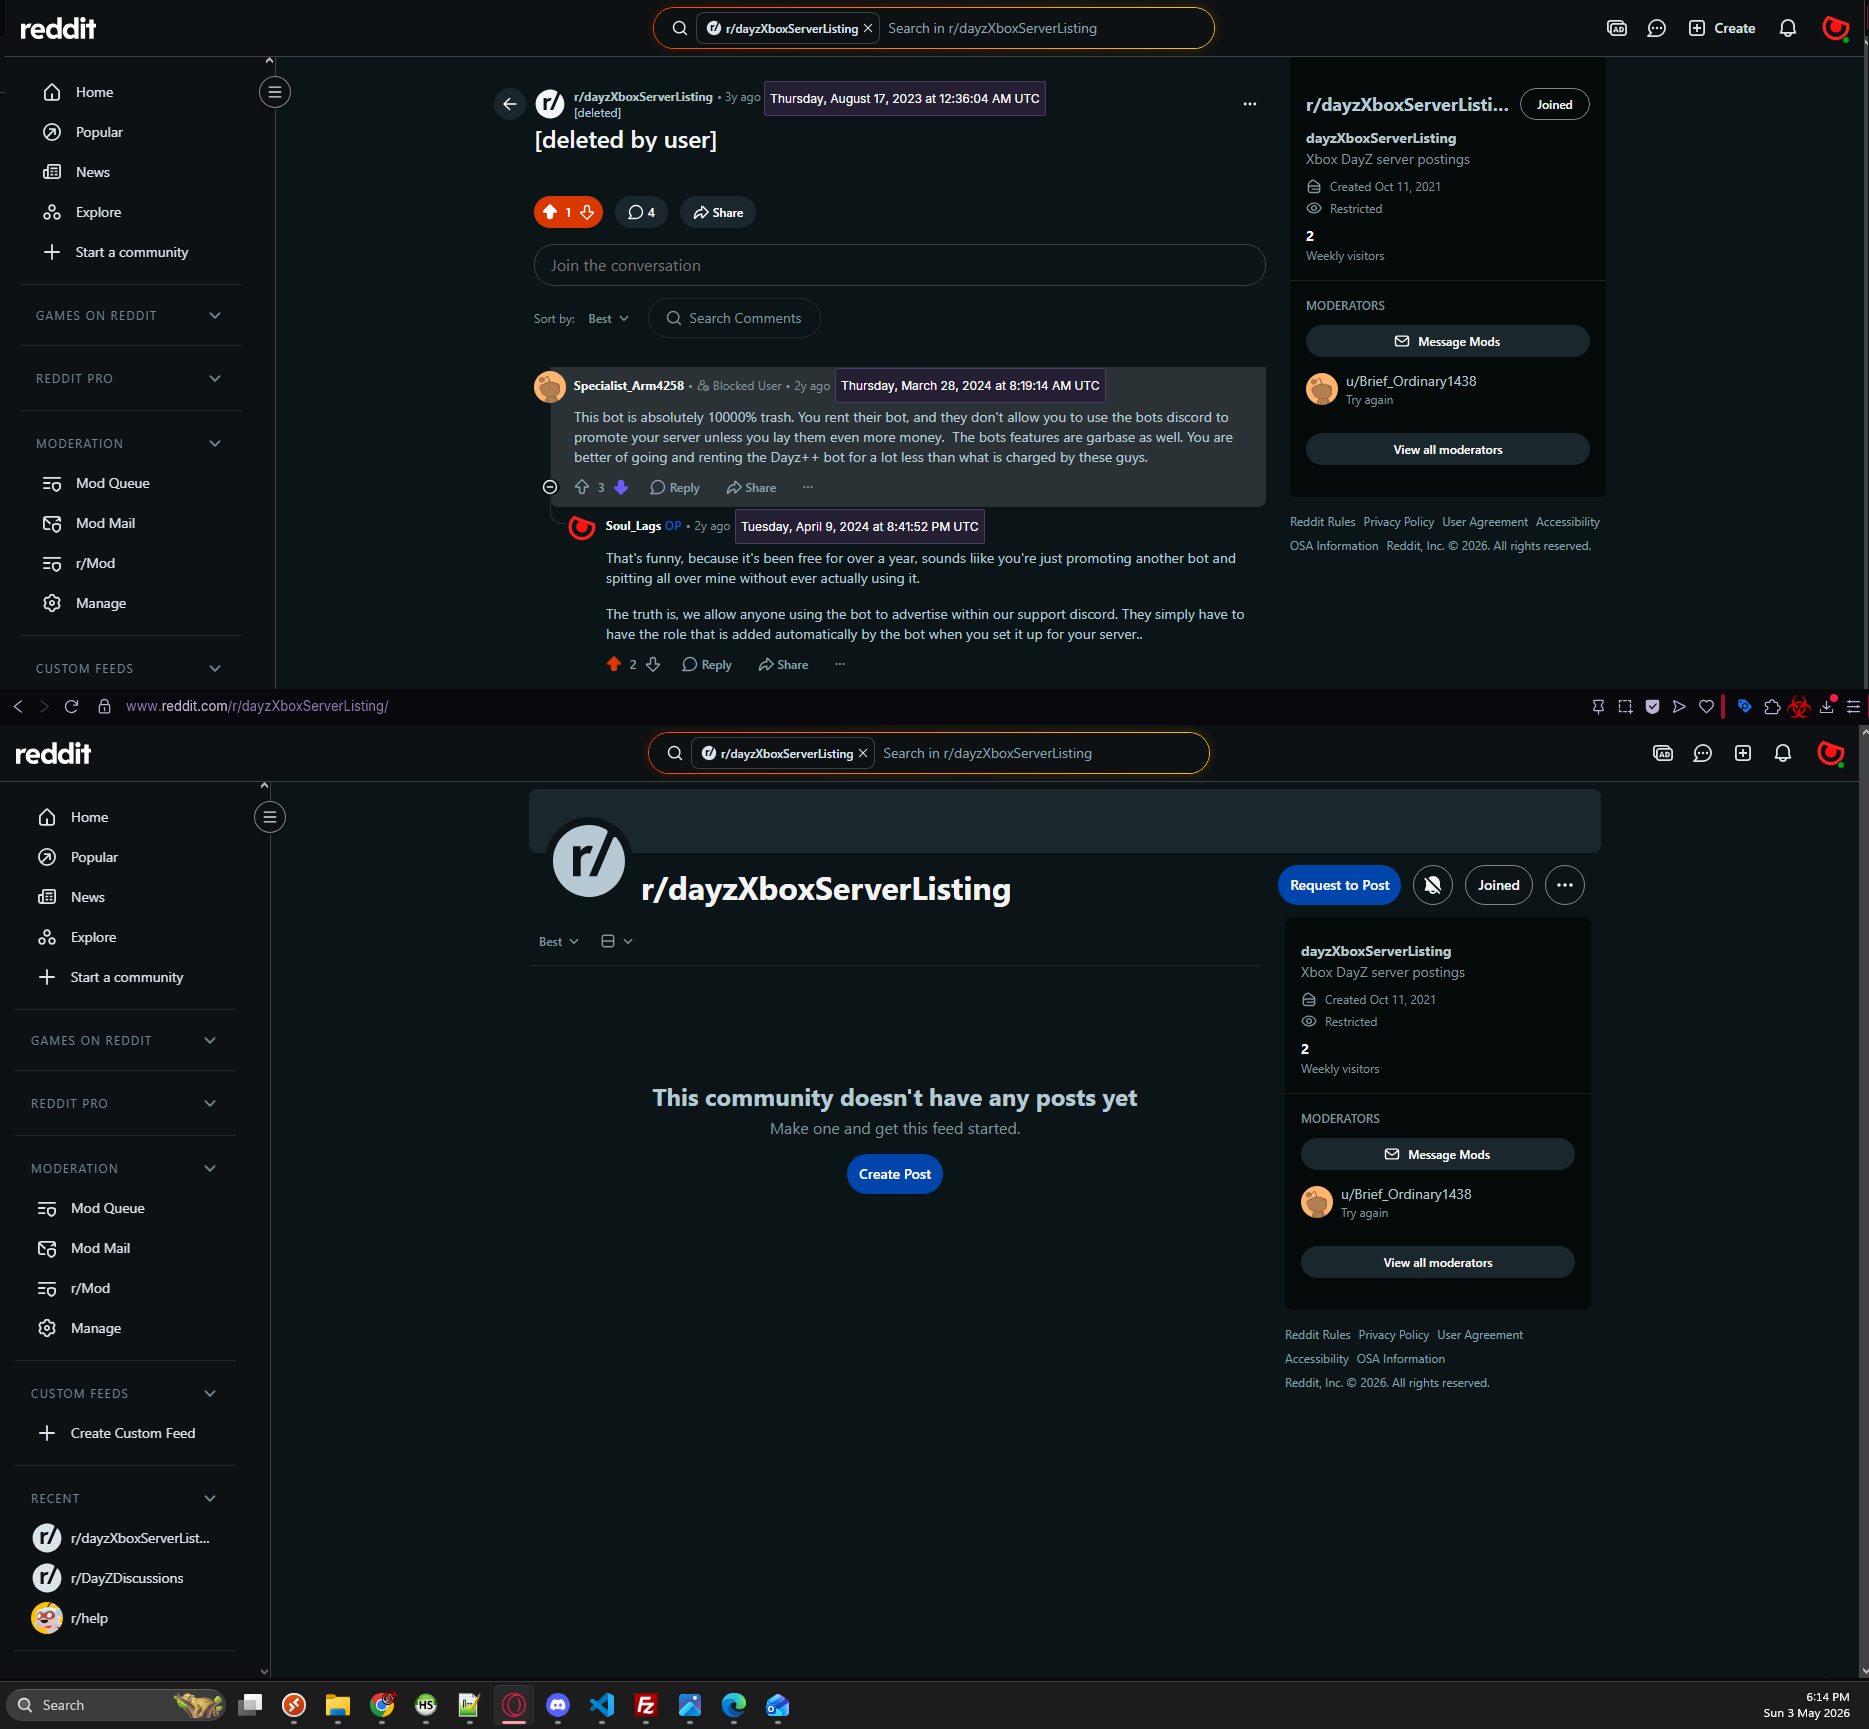The width and height of the screenshot is (1869, 1729).
Task: Toggle the Joined button in the post-page sidebar
Action: pyautogui.click(x=1555, y=104)
